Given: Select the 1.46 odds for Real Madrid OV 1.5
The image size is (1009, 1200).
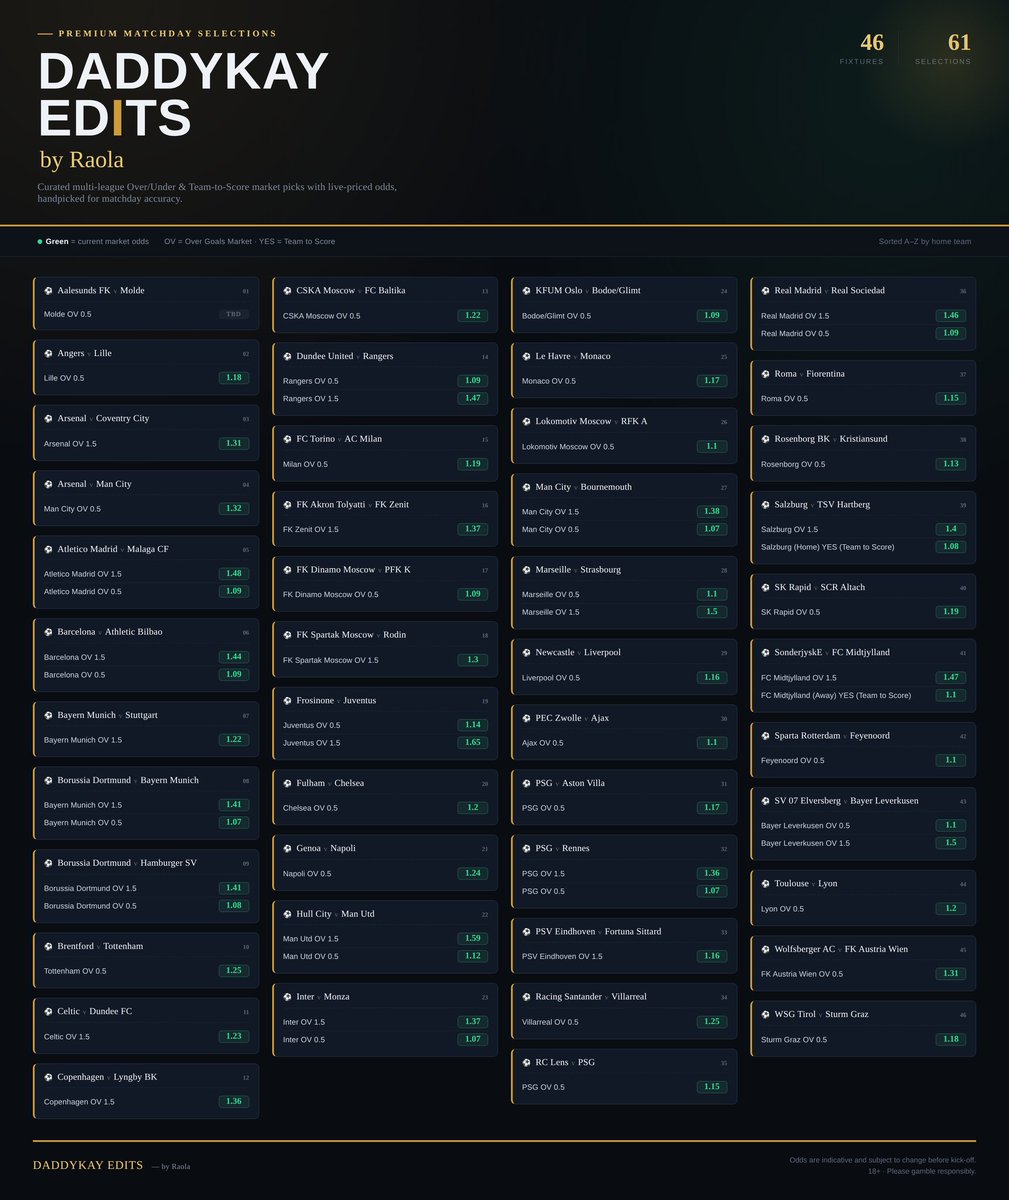Looking at the screenshot, I should tap(951, 315).
